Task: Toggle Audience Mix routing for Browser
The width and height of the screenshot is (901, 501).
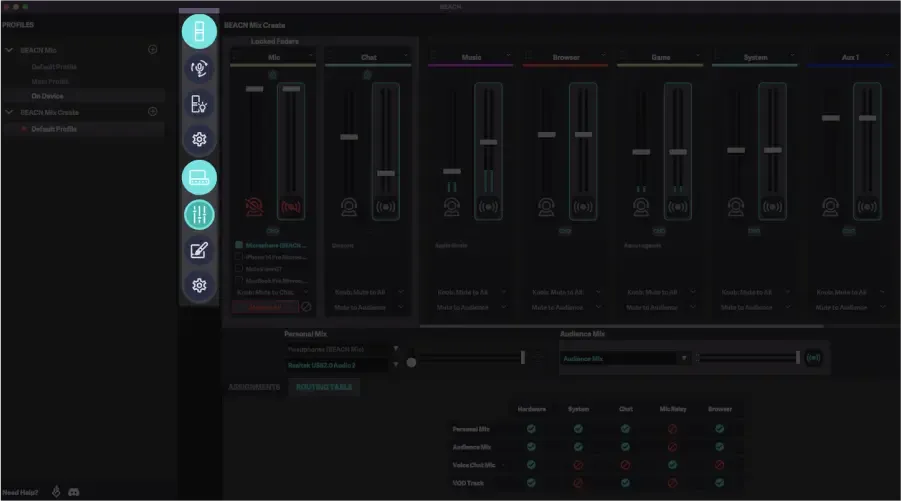Action: pyautogui.click(x=719, y=447)
